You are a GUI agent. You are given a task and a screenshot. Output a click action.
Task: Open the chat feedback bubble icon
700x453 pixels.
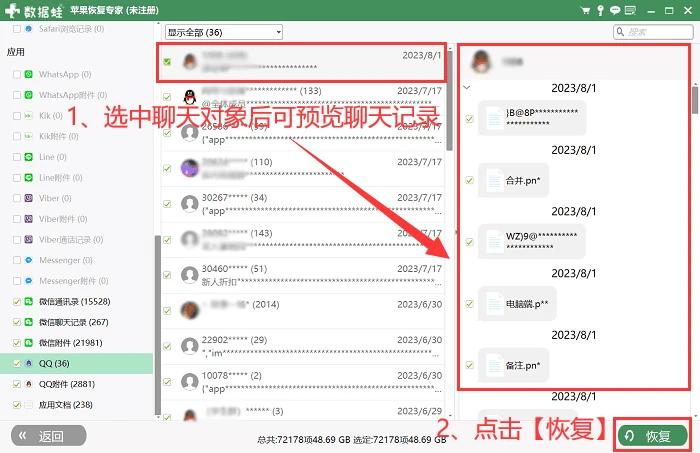point(615,10)
